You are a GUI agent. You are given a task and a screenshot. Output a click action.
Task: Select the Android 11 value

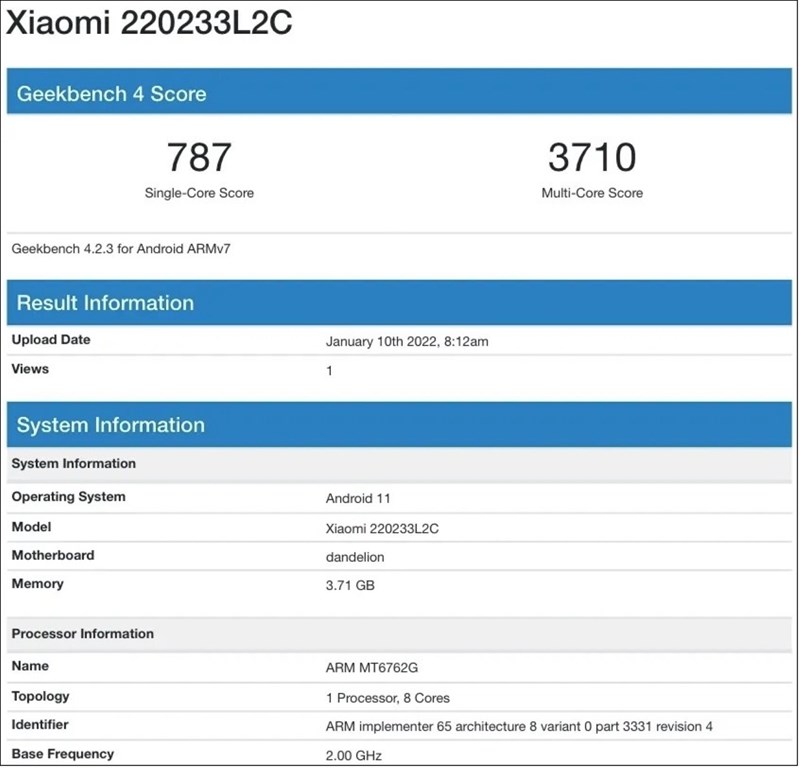358,499
